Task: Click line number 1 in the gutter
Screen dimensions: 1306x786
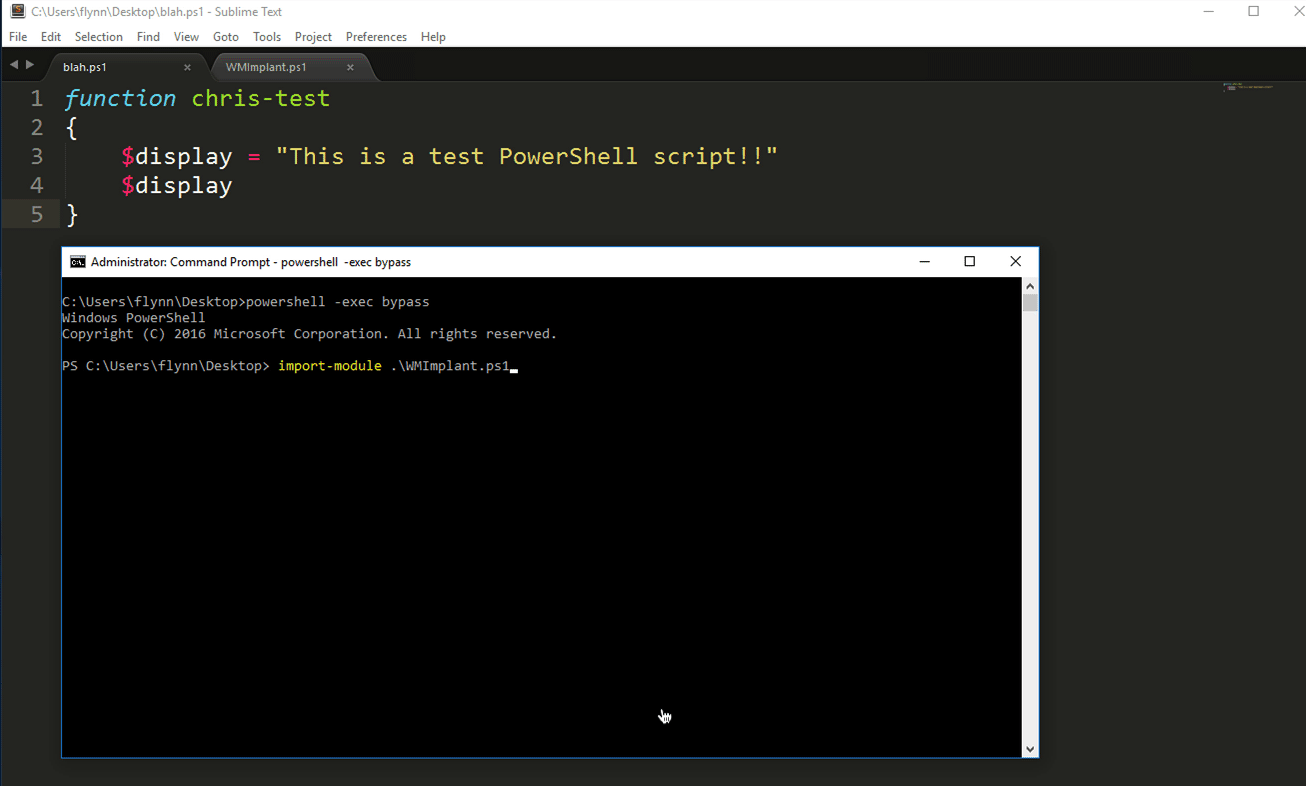Action: click(x=36, y=99)
